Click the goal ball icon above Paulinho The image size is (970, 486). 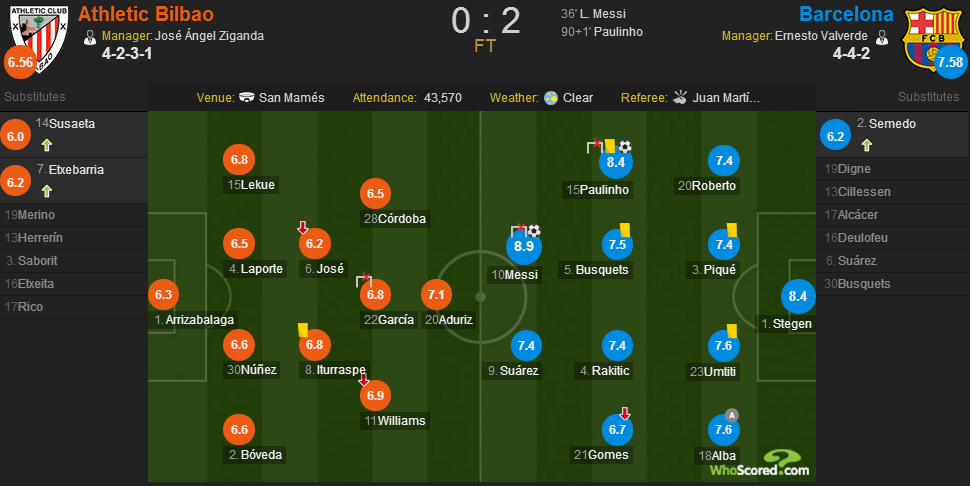click(625, 147)
